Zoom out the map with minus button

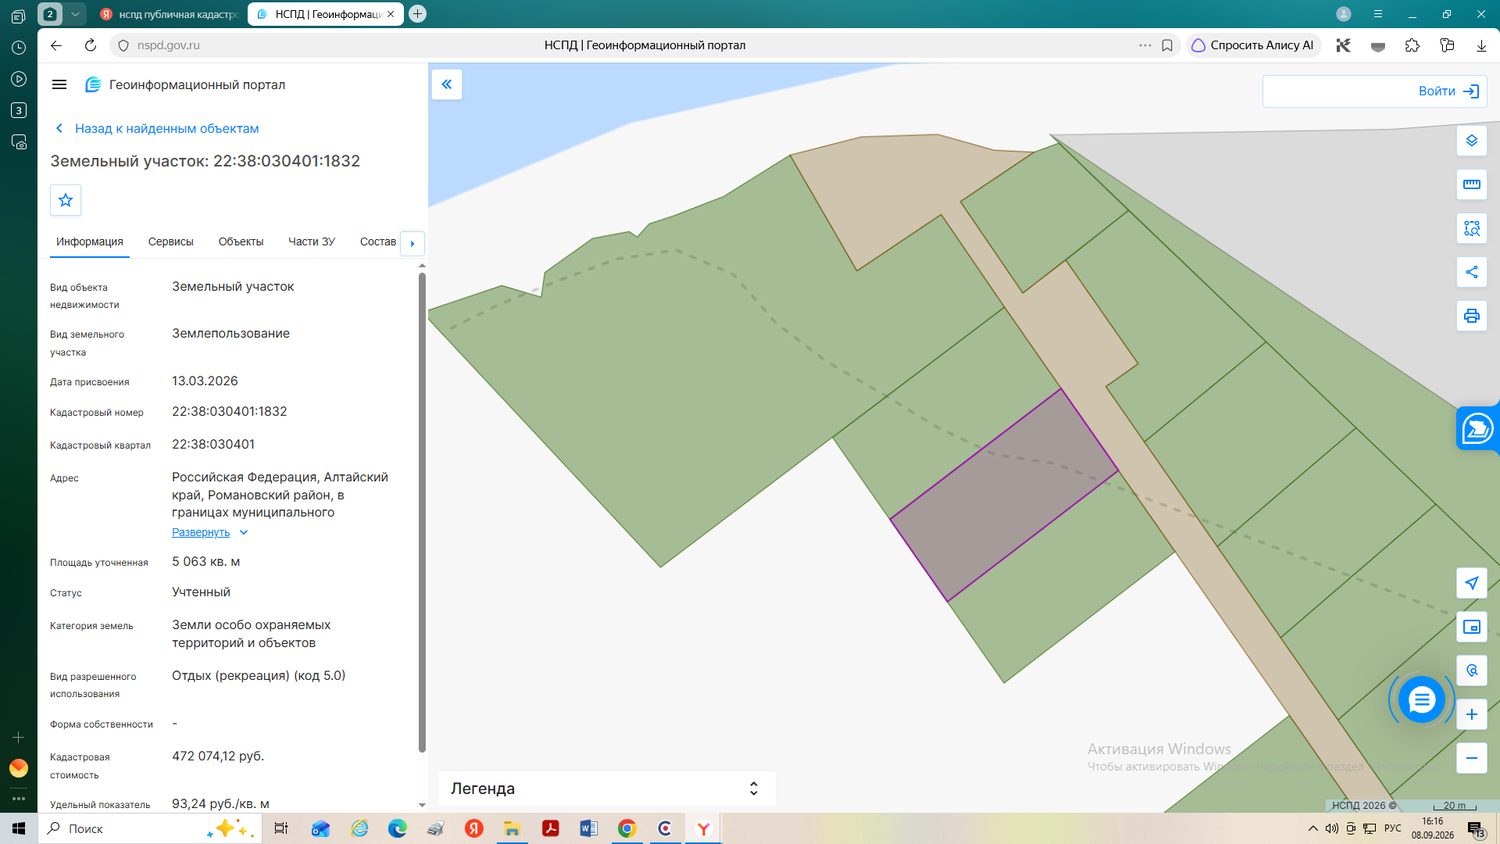(x=1471, y=758)
